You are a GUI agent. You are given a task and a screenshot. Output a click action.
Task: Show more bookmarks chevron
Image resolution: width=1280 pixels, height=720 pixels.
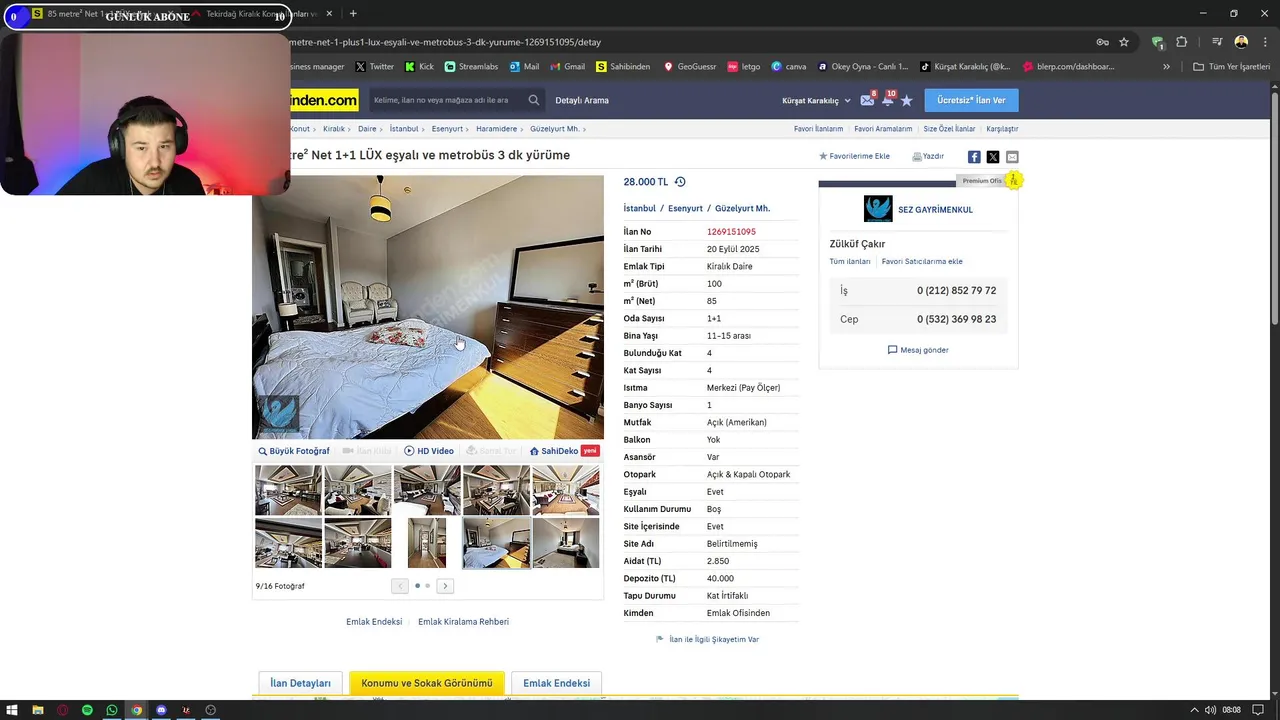coord(1166,67)
